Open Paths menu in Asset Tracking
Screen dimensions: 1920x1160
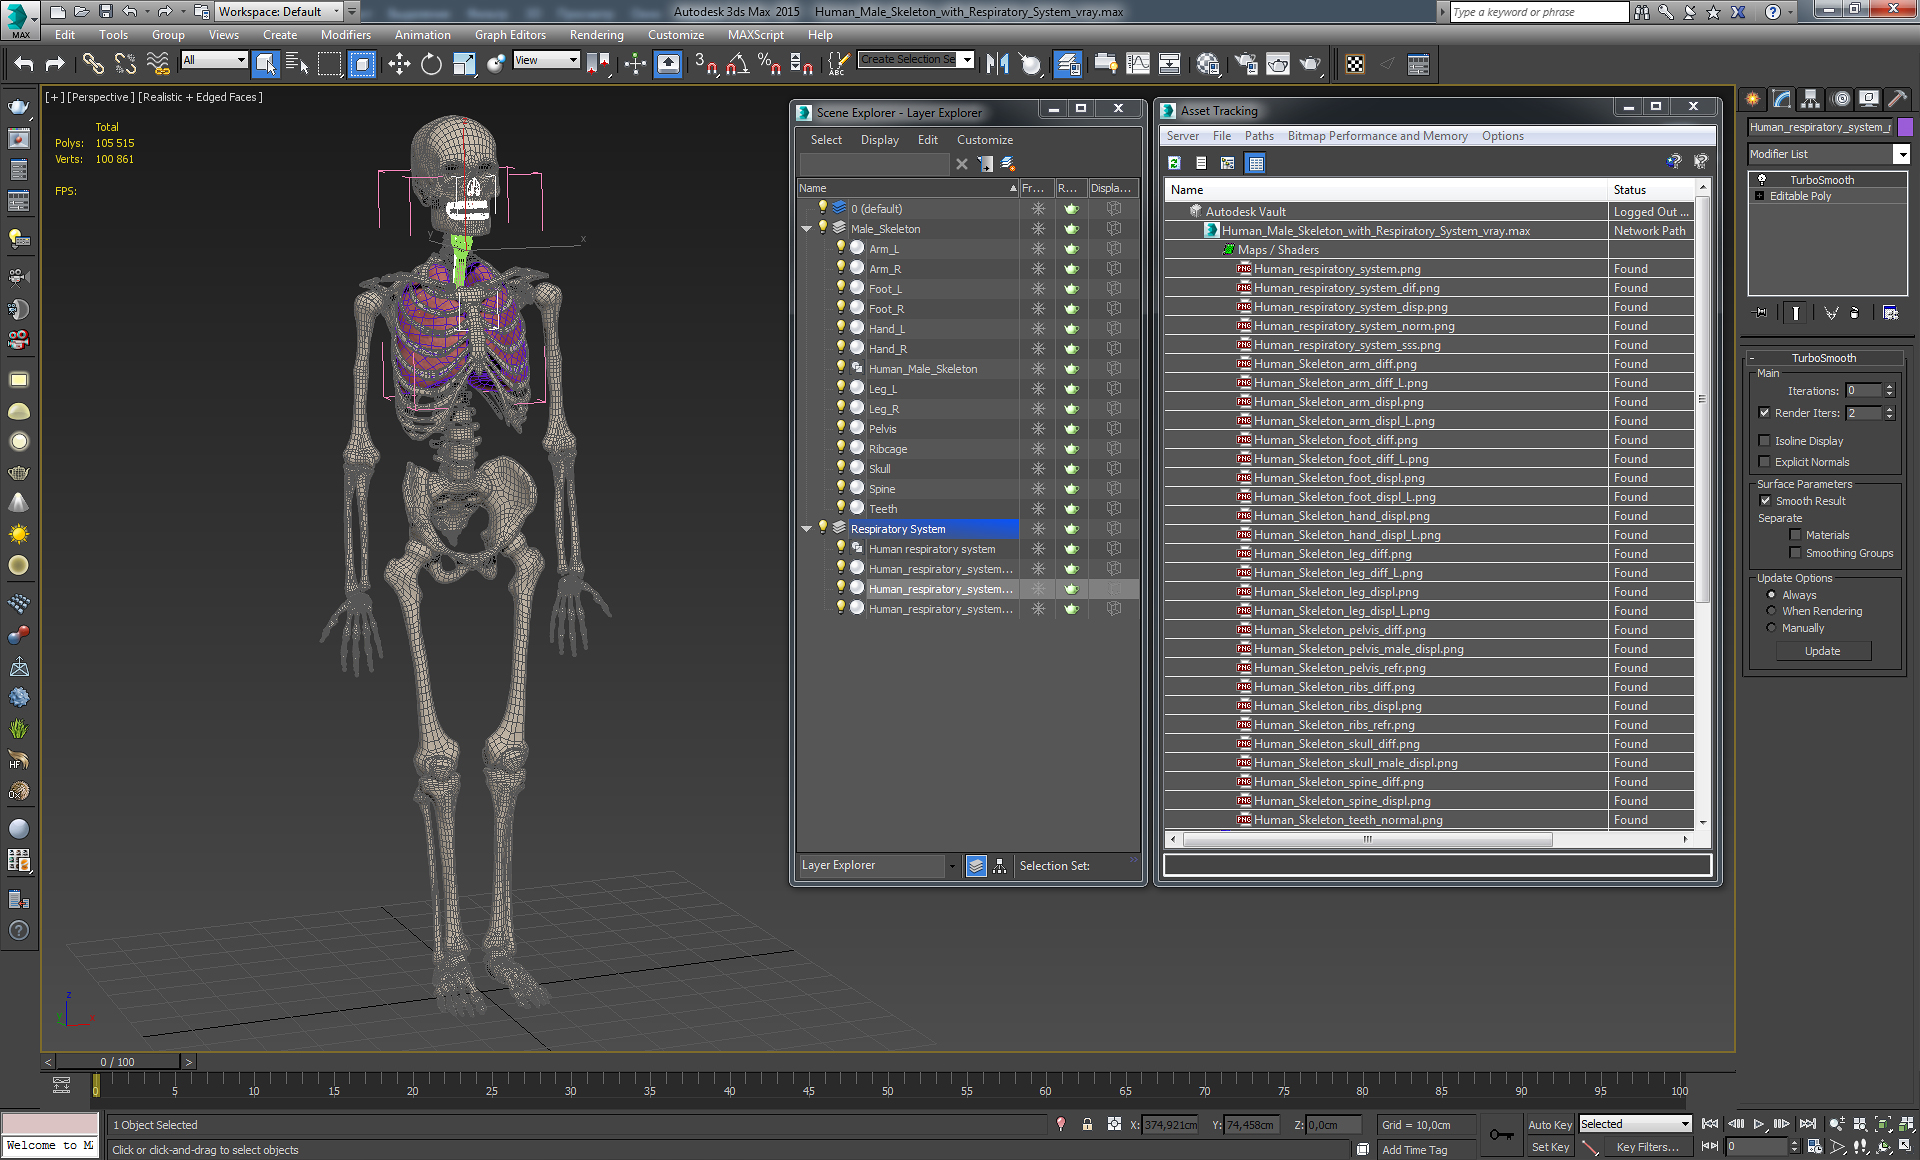(1259, 136)
